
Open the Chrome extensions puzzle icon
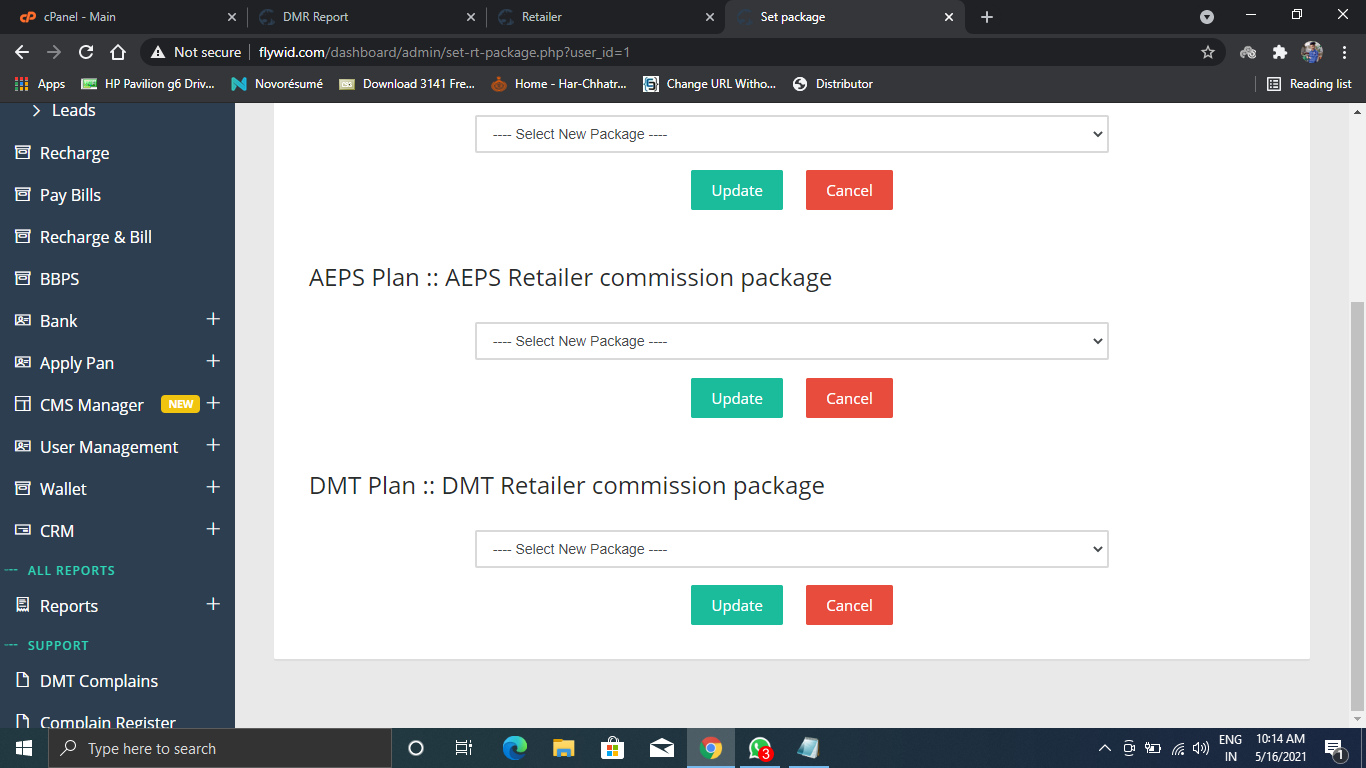coord(1279,52)
